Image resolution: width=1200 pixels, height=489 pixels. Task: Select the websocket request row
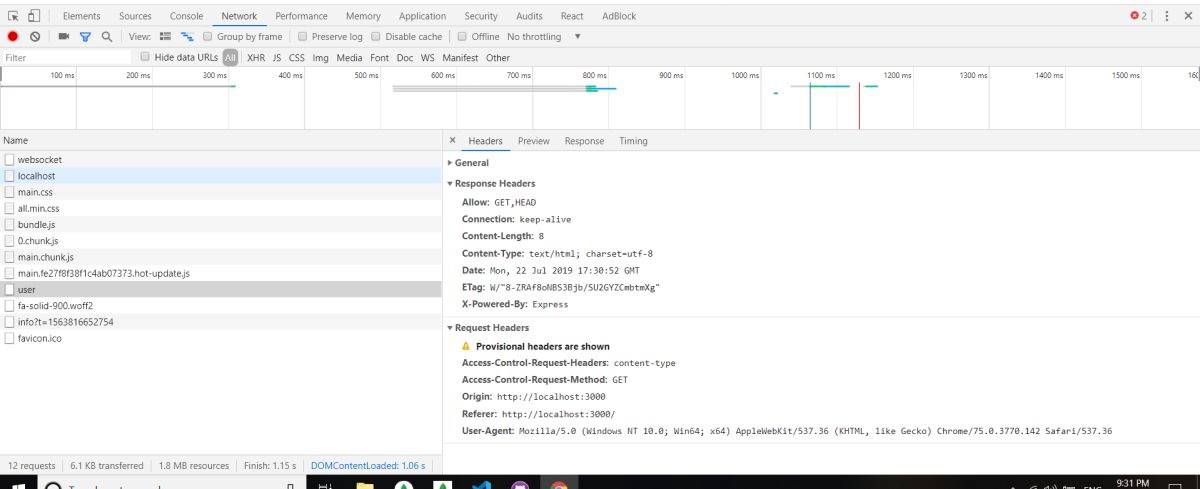pos(220,160)
